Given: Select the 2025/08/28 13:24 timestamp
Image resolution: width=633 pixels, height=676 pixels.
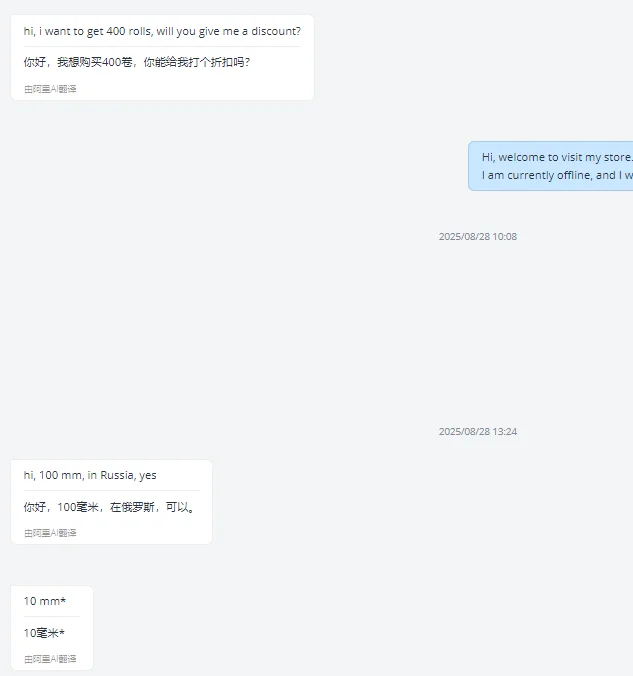Looking at the screenshot, I should [x=478, y=432].
